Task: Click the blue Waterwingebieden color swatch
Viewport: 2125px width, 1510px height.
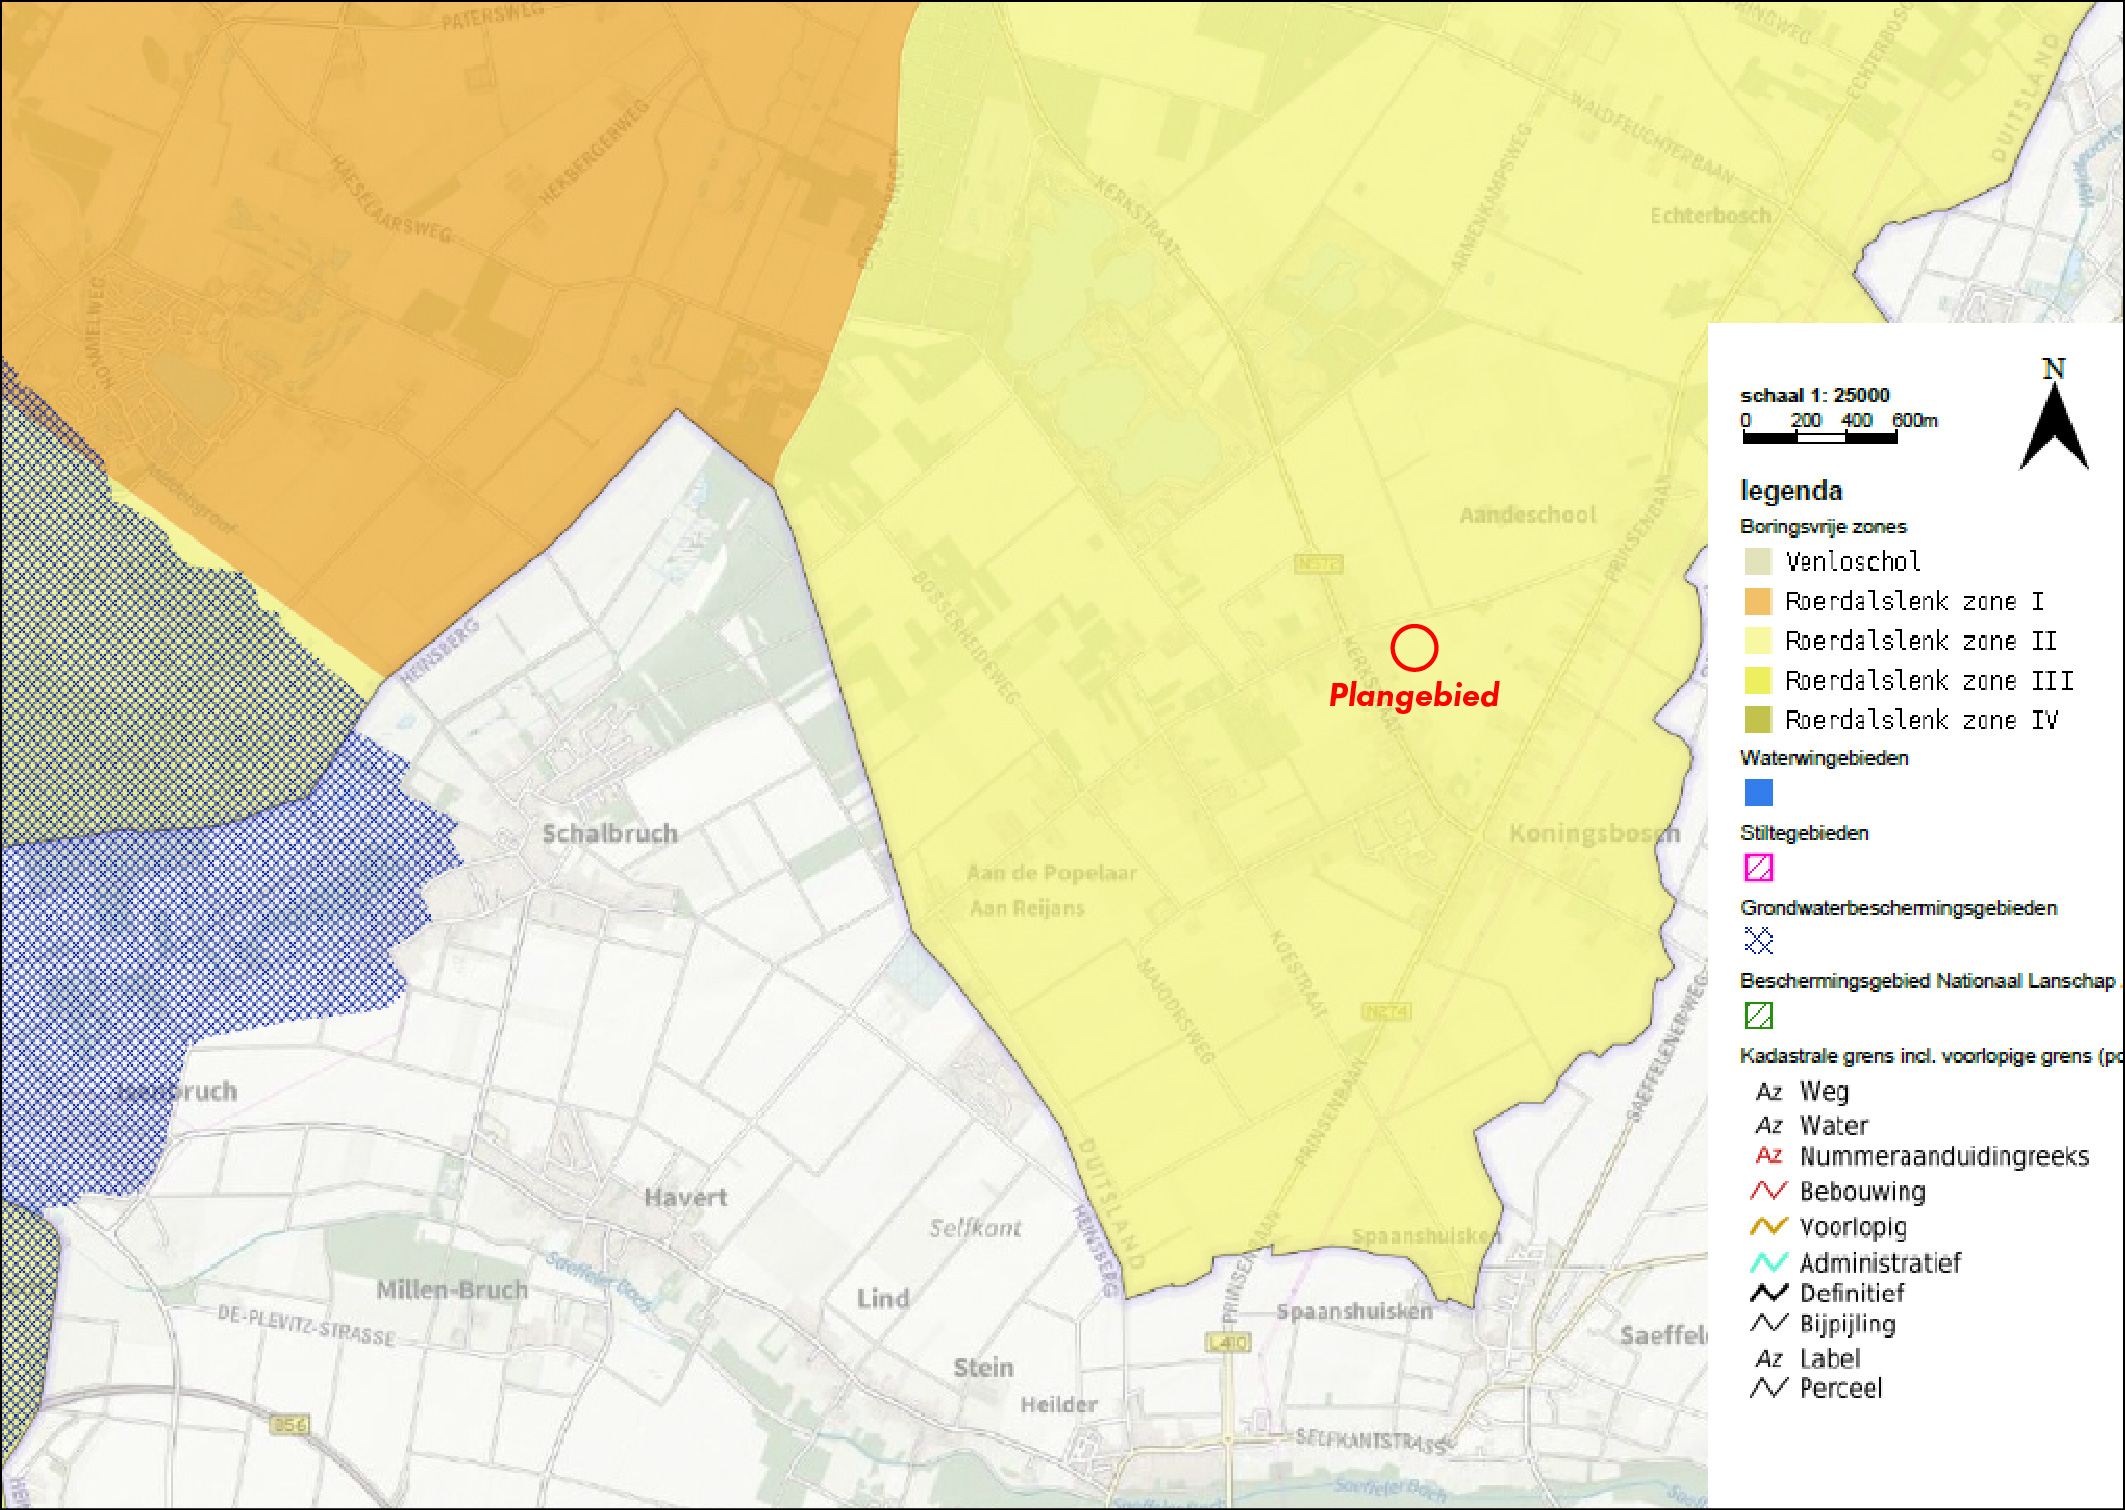Action: 1758,793
